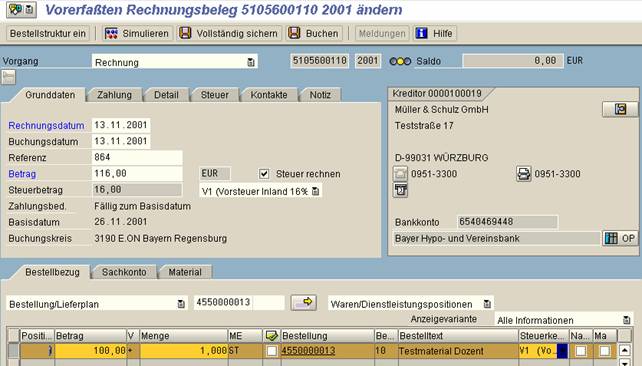Open the Bestellung/Lieferplan dropdown
The height and width of the screenshot is (366, 642).
click(181, 304)
